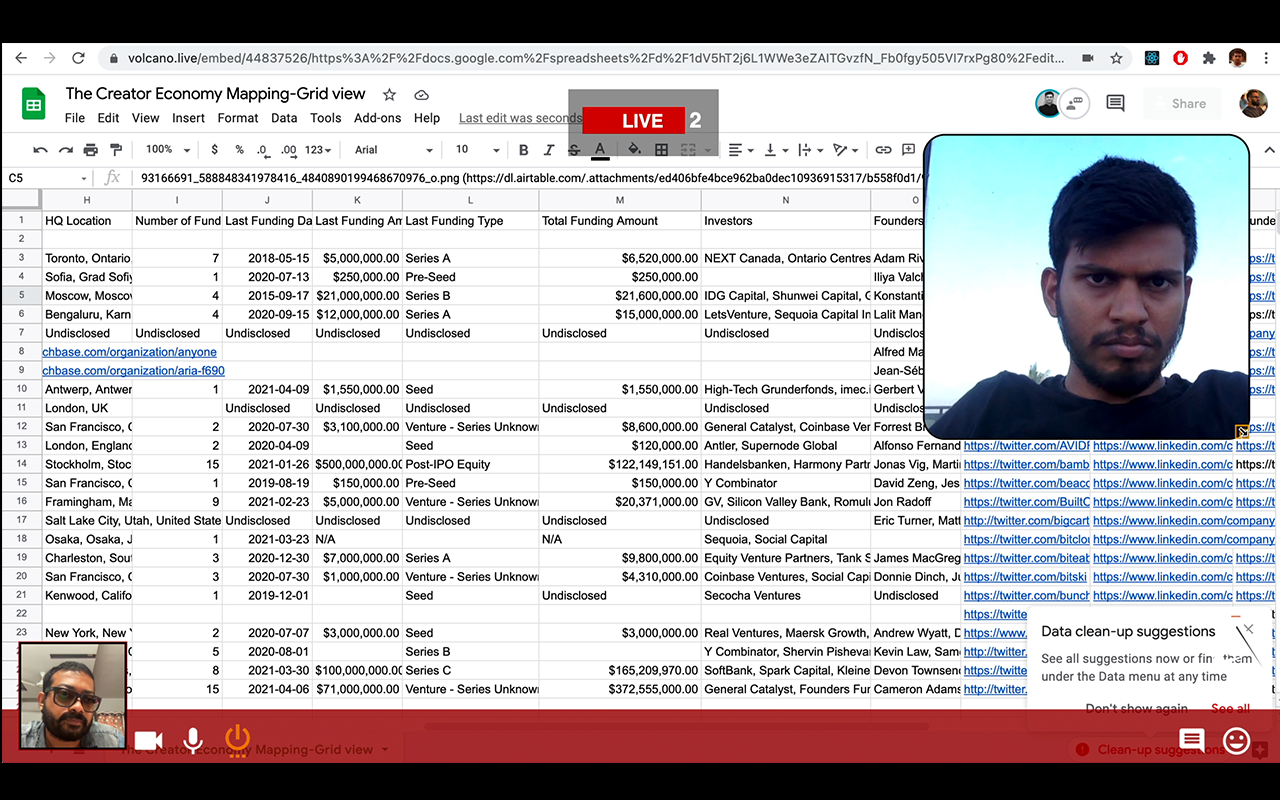Open the emoji reactions smiley icon
Viewport: 1280px width, 800px height.
click(1237, 740)
